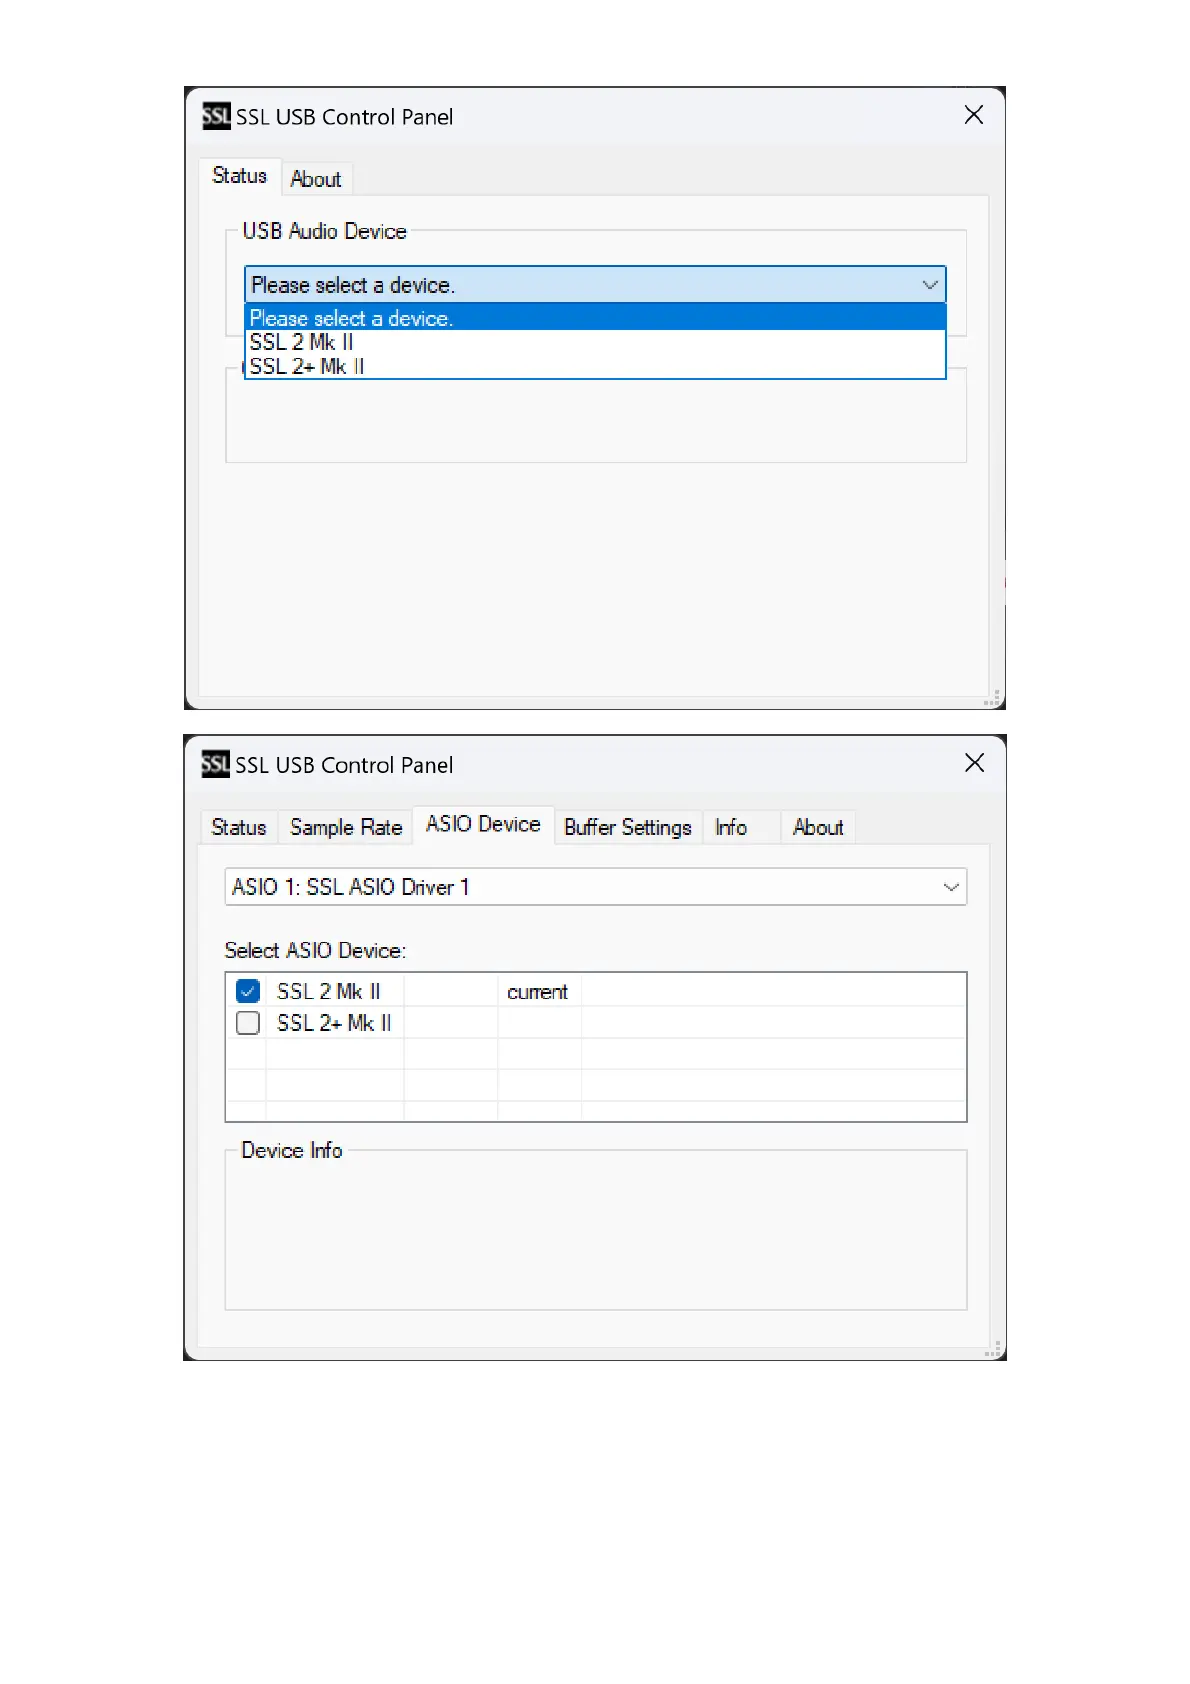Collapse the USB Audio Device dropdown arrow
The width and height of the screenshot is (1190, 1684).
(930, 285)
